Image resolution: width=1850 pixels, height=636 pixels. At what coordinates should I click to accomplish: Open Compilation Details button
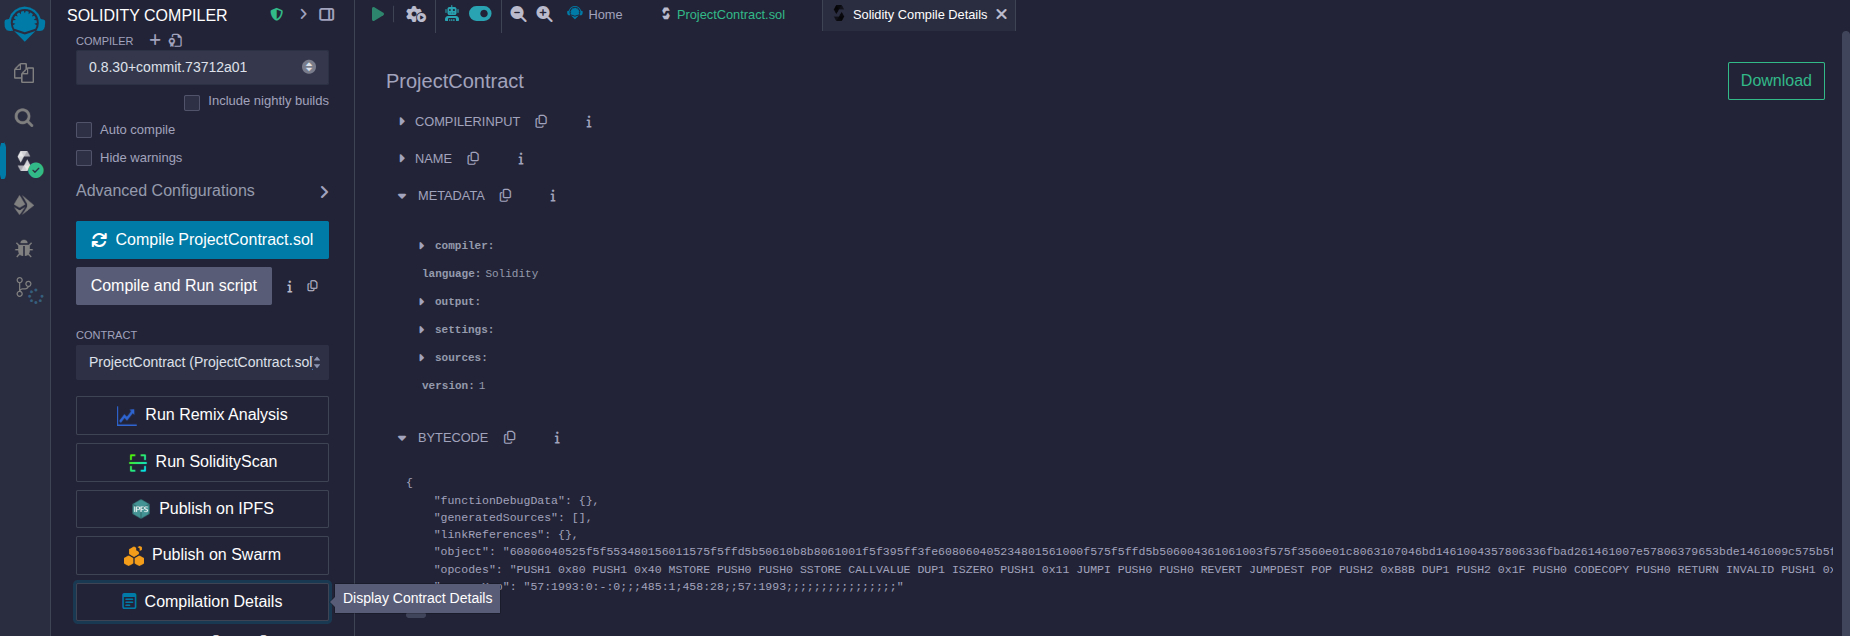(x=202, y=602)
